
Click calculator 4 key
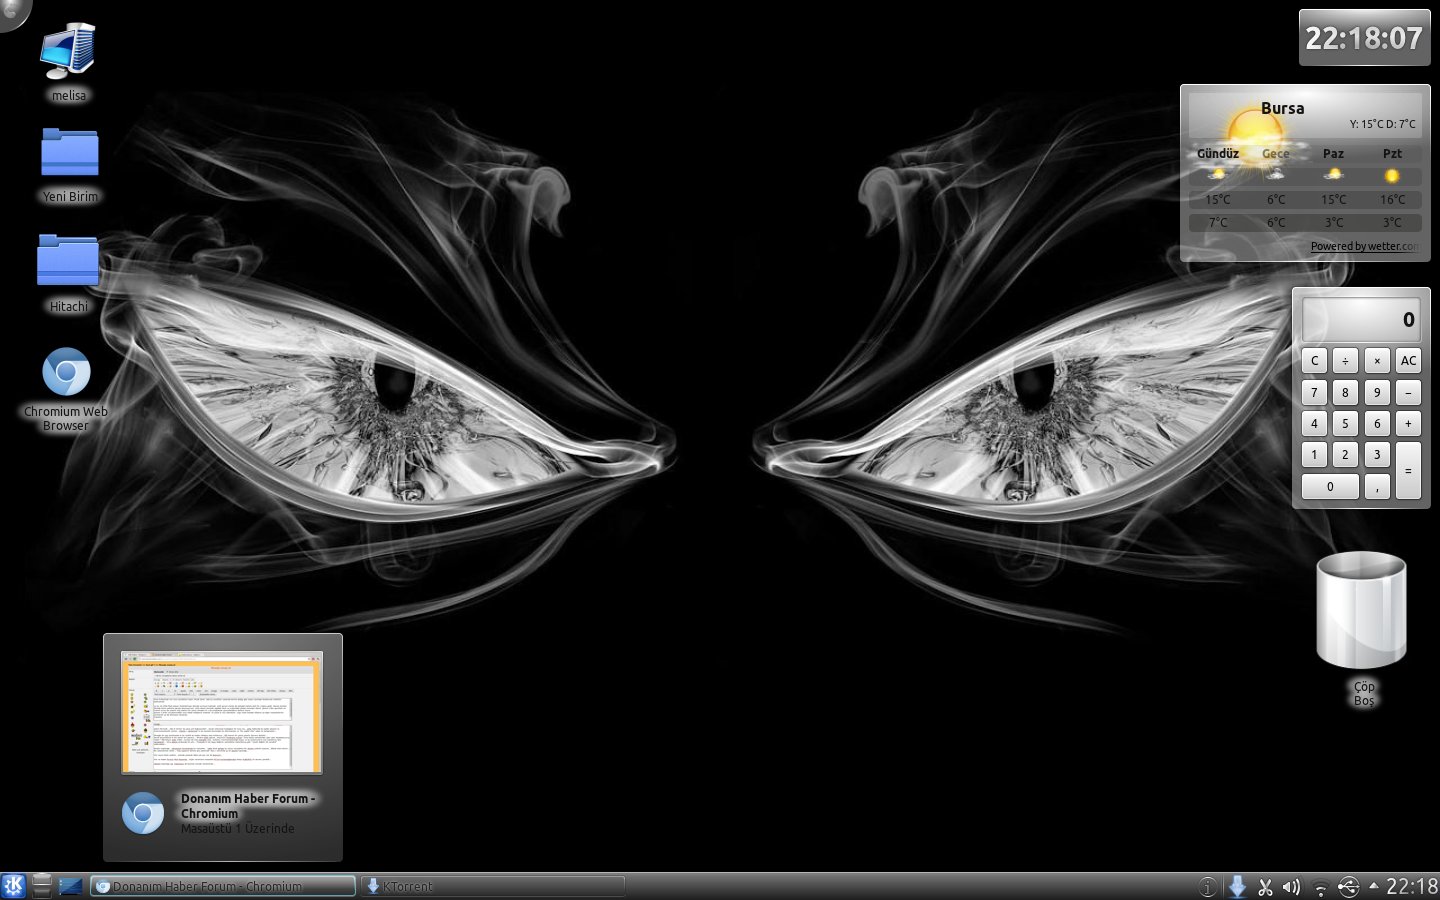coord(1314,424)
